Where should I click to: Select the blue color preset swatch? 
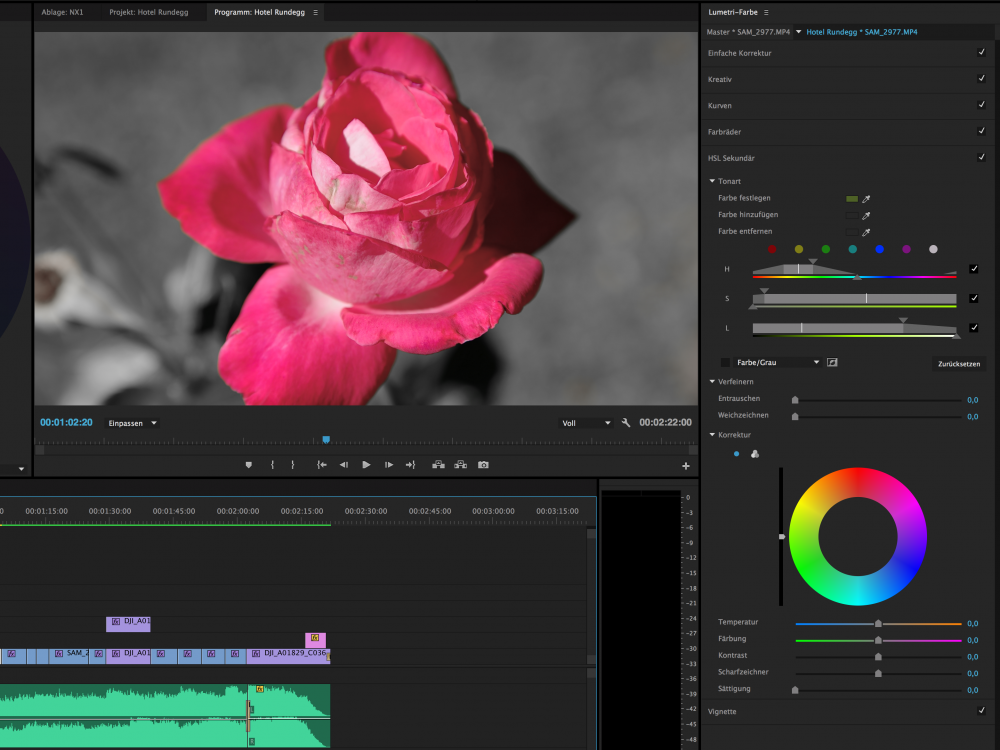coord(879,249)
